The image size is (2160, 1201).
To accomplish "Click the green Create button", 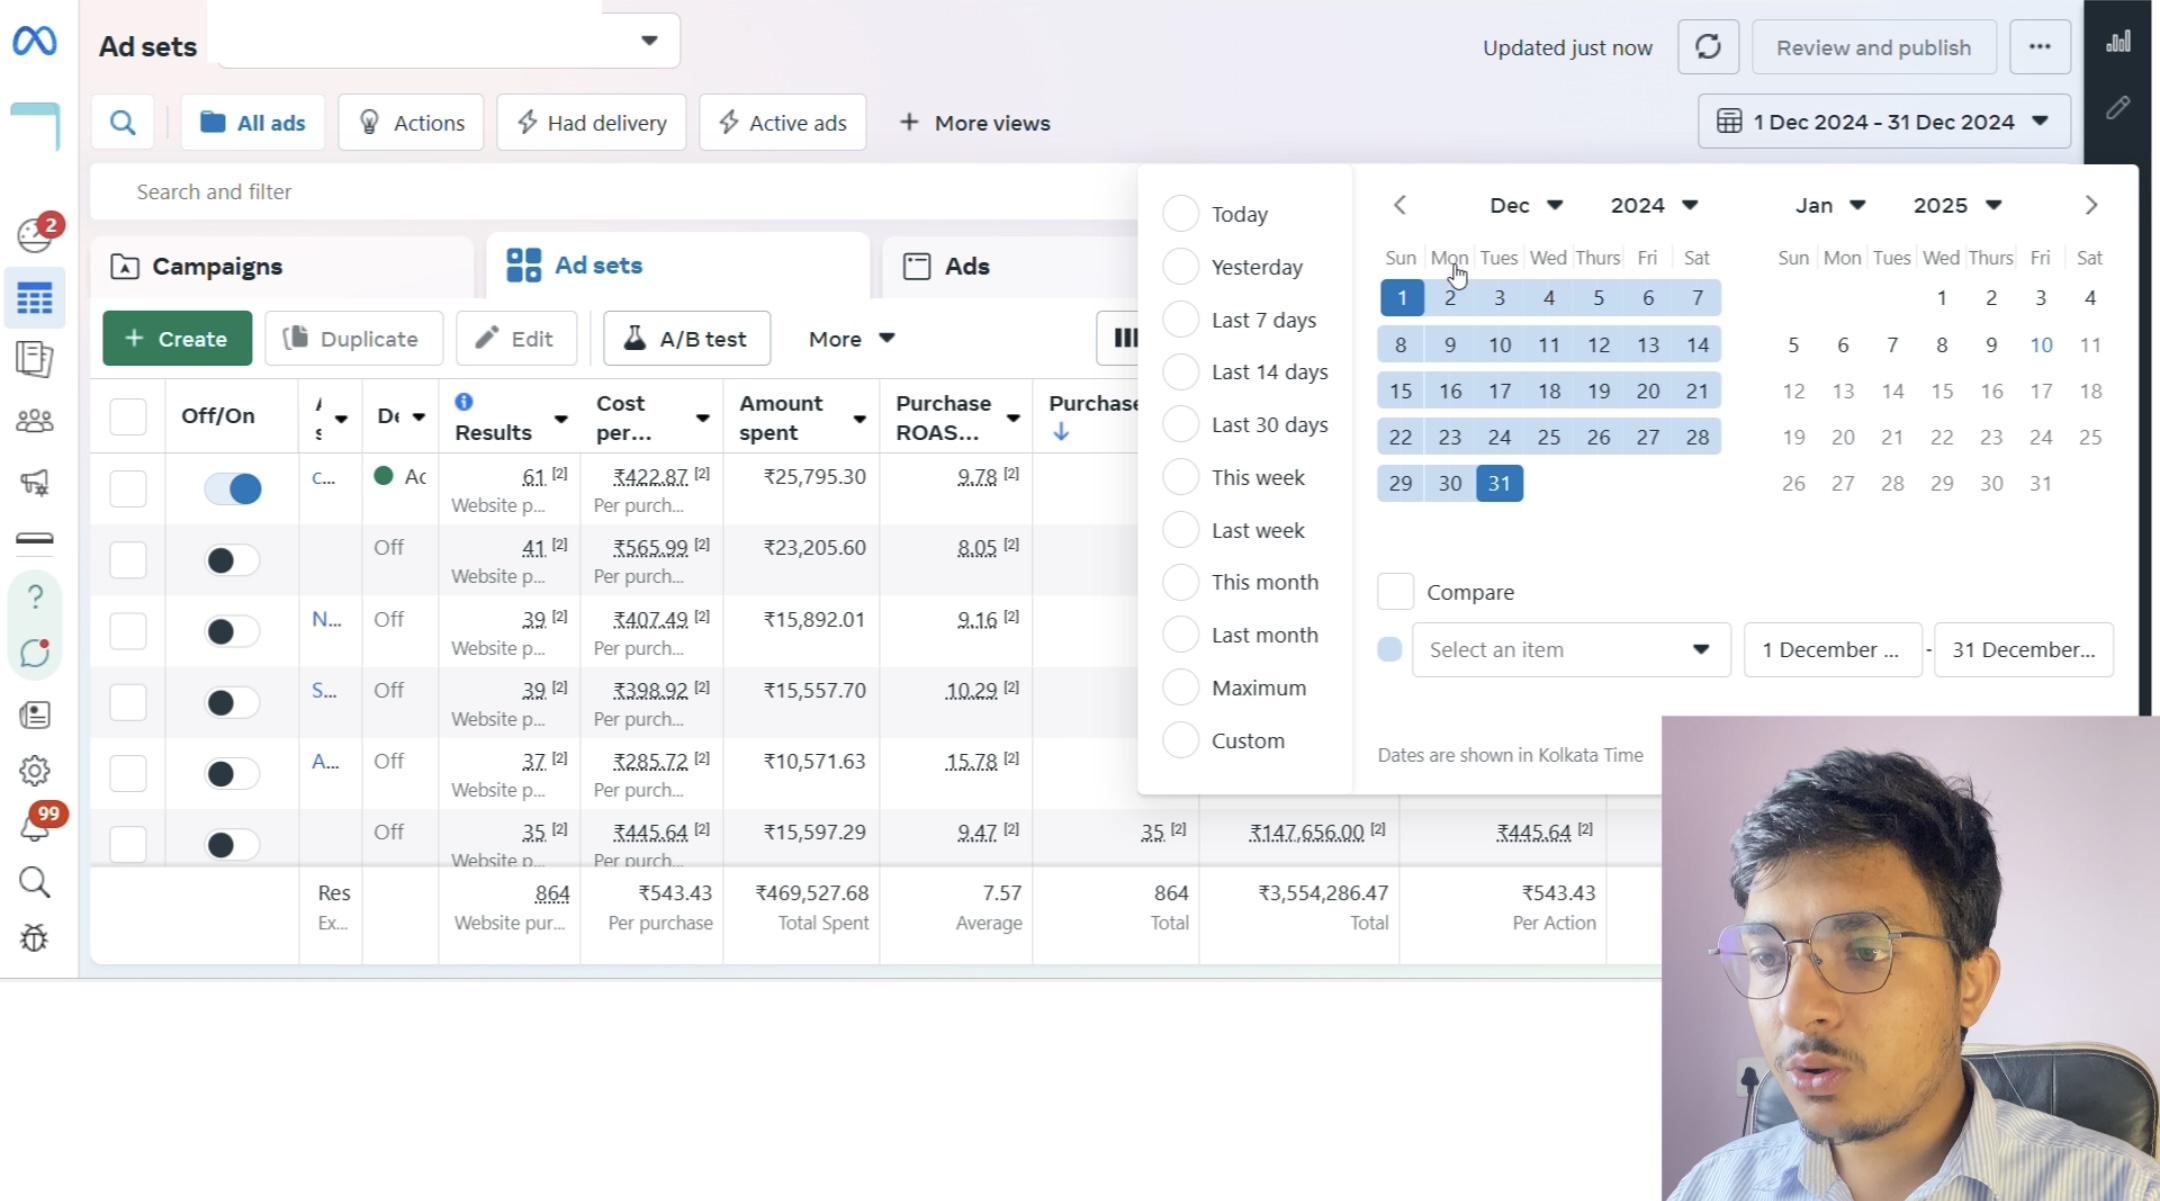I will coord(177,339).
